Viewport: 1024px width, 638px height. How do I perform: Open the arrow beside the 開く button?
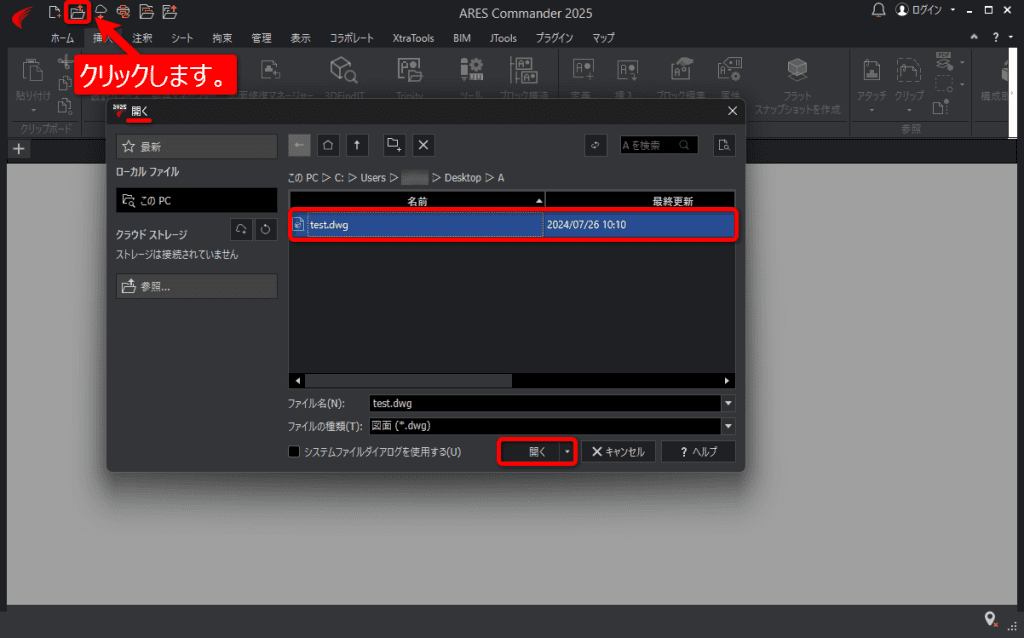[567, 451]
